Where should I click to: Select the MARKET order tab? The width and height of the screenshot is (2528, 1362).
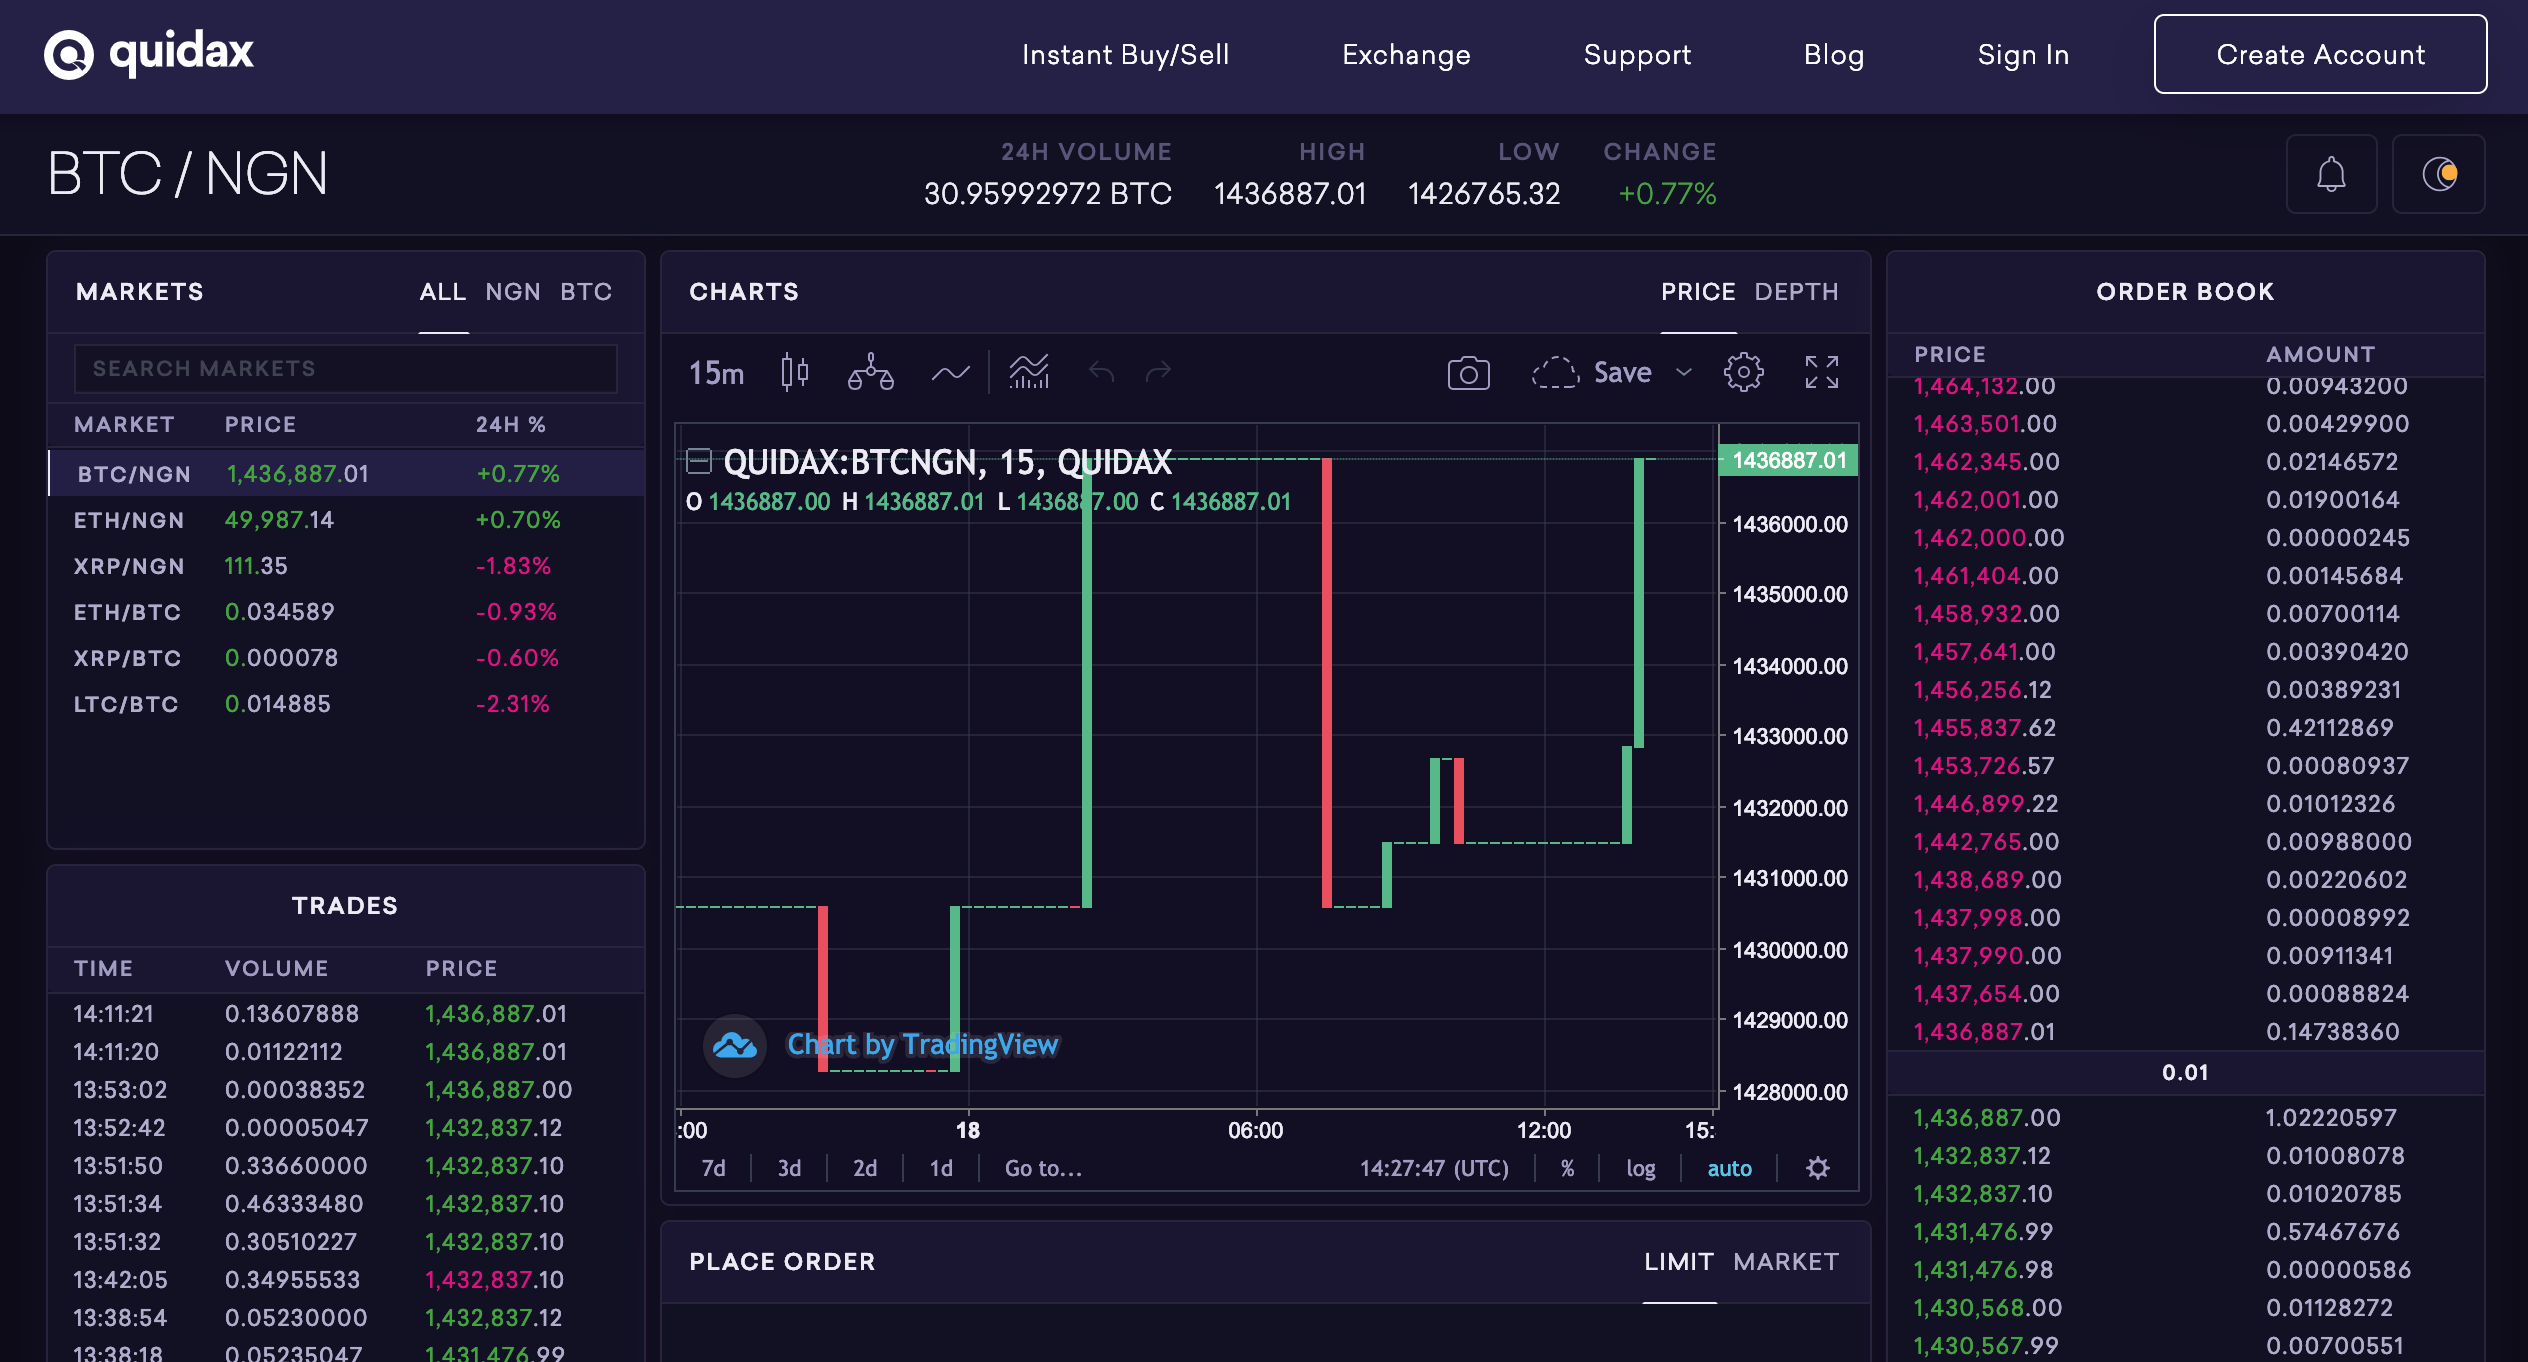click(1786, 1262)
